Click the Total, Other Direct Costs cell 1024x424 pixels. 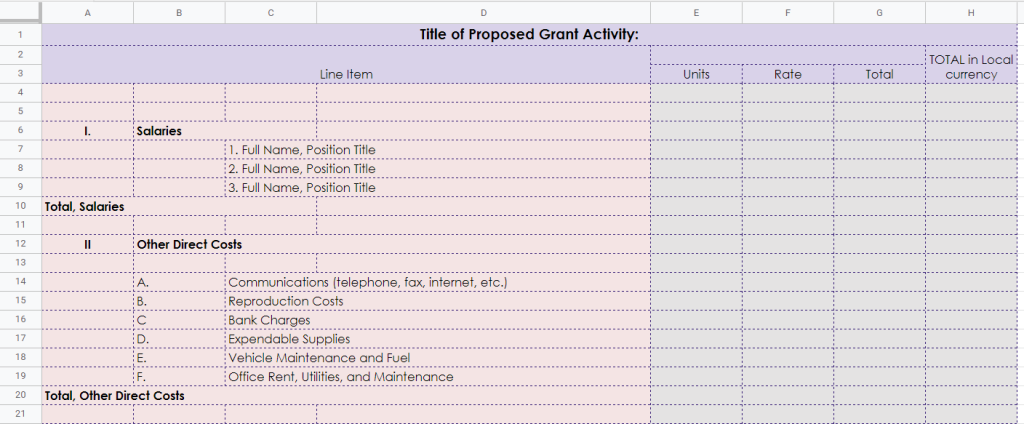tap(346, 396)
